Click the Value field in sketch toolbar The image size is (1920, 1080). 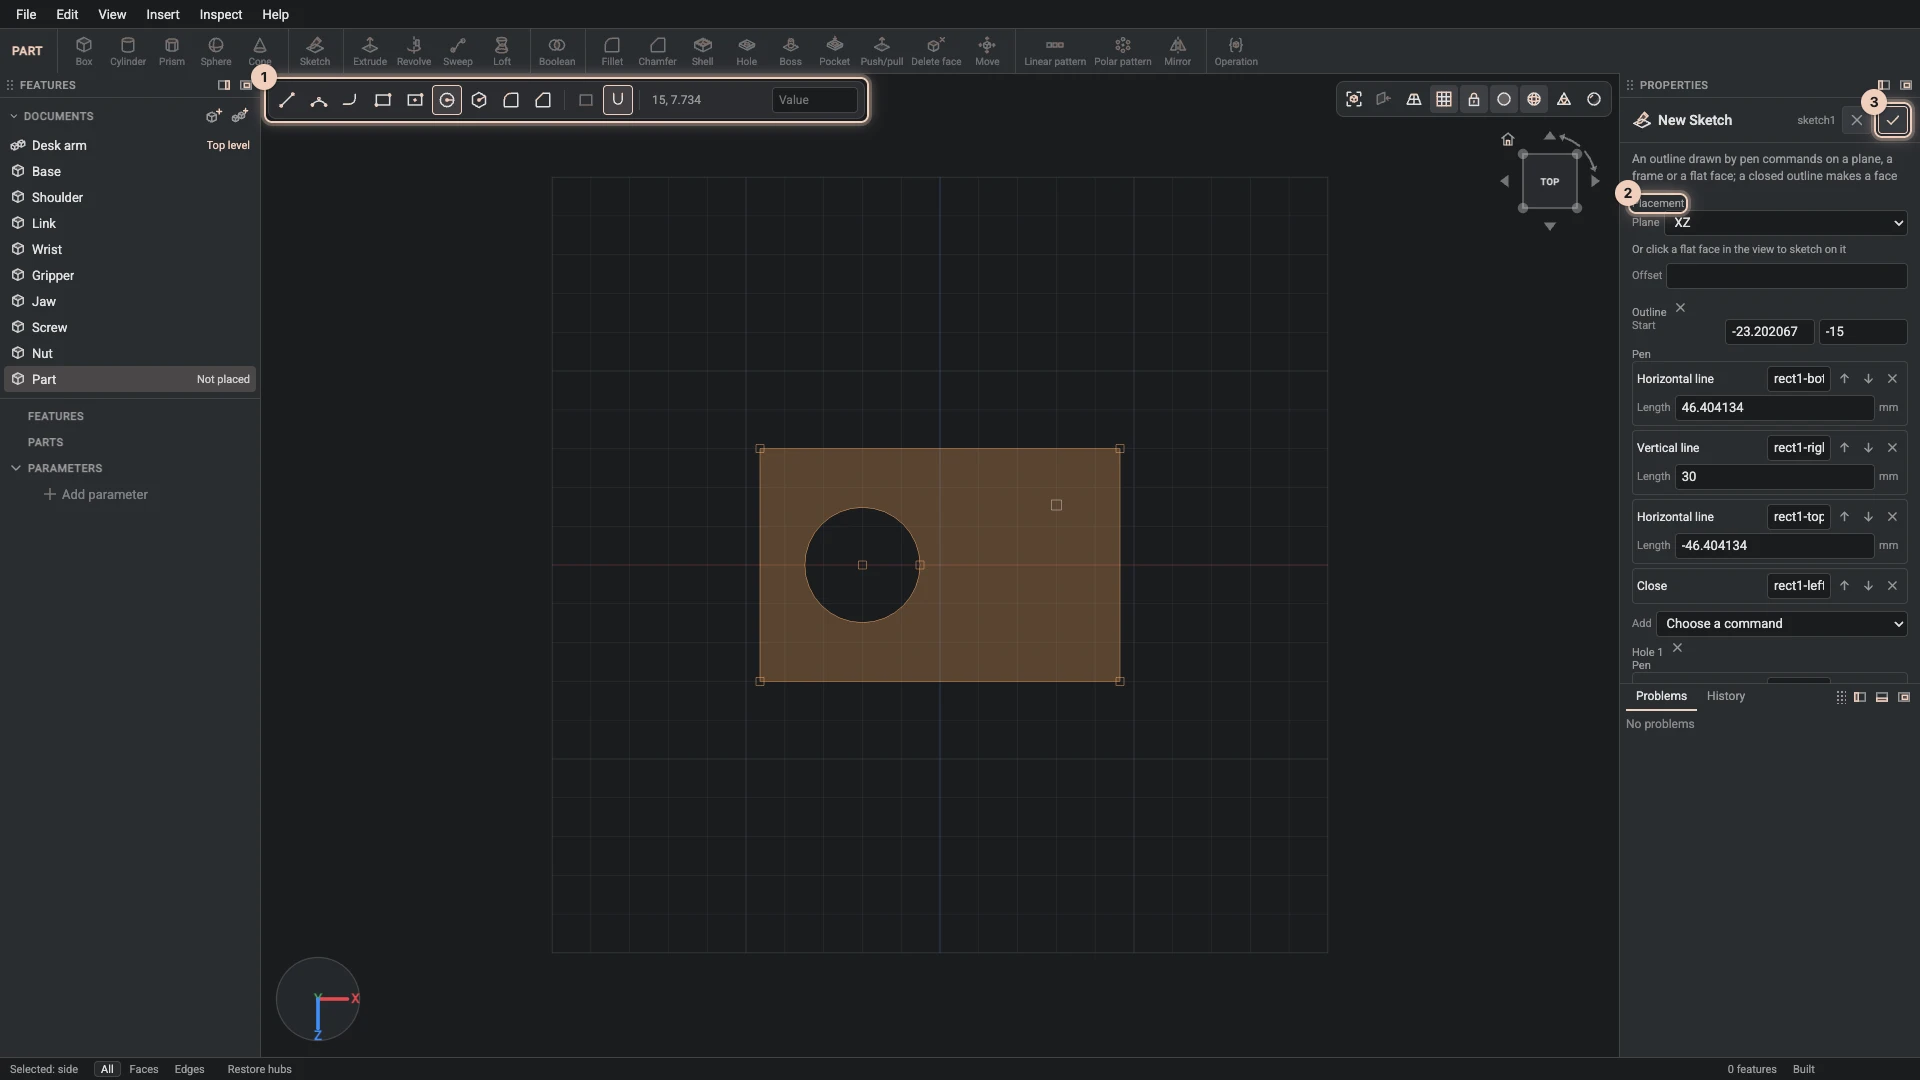[815, 100]
